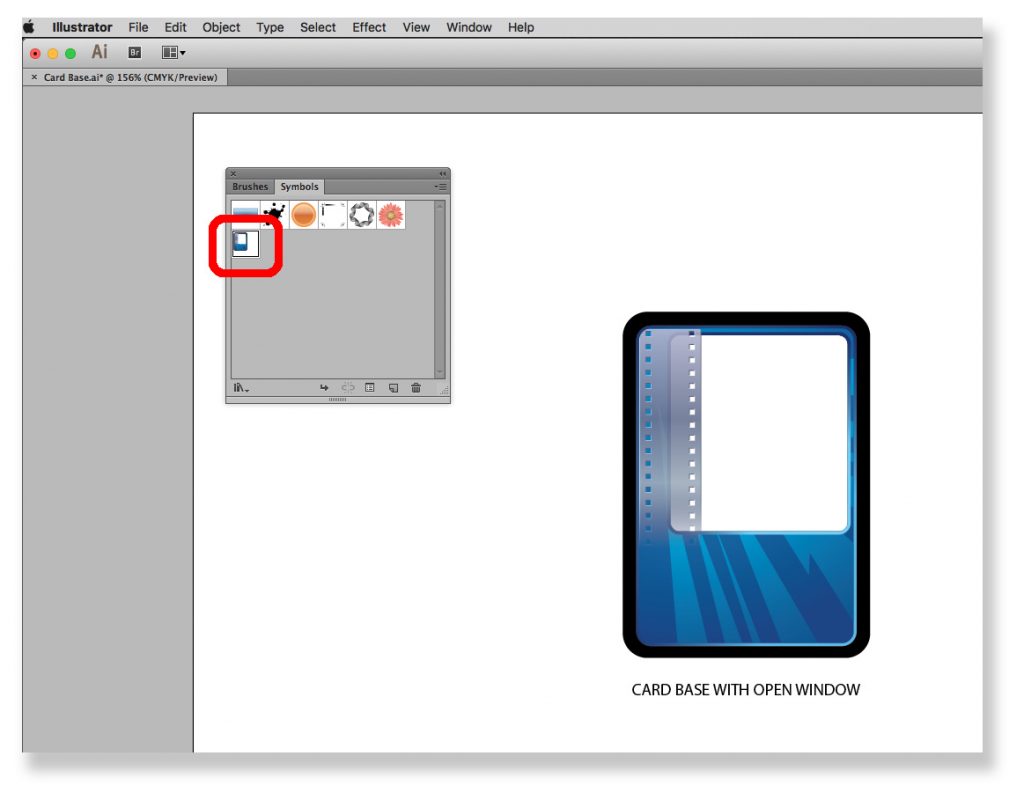
Task: Open the Effect menu
Action: [369, 27]
